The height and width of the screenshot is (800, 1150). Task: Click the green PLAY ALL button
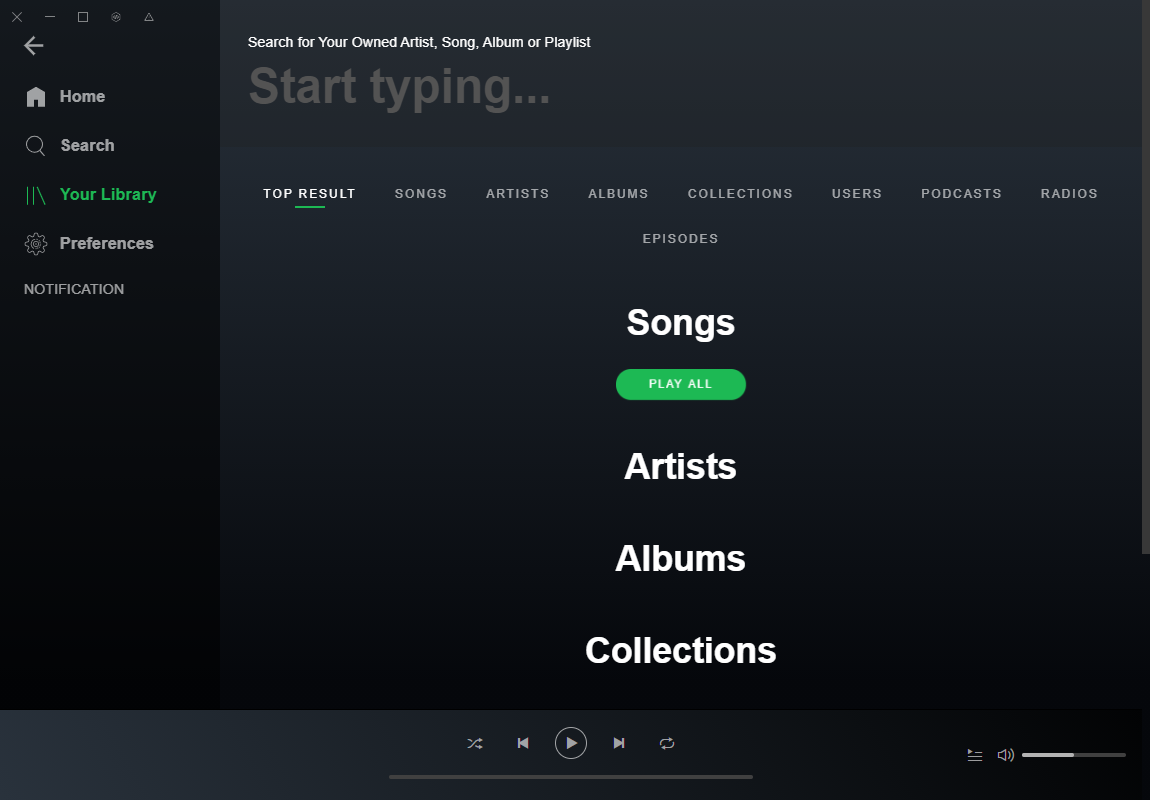[x=681, y=384]
